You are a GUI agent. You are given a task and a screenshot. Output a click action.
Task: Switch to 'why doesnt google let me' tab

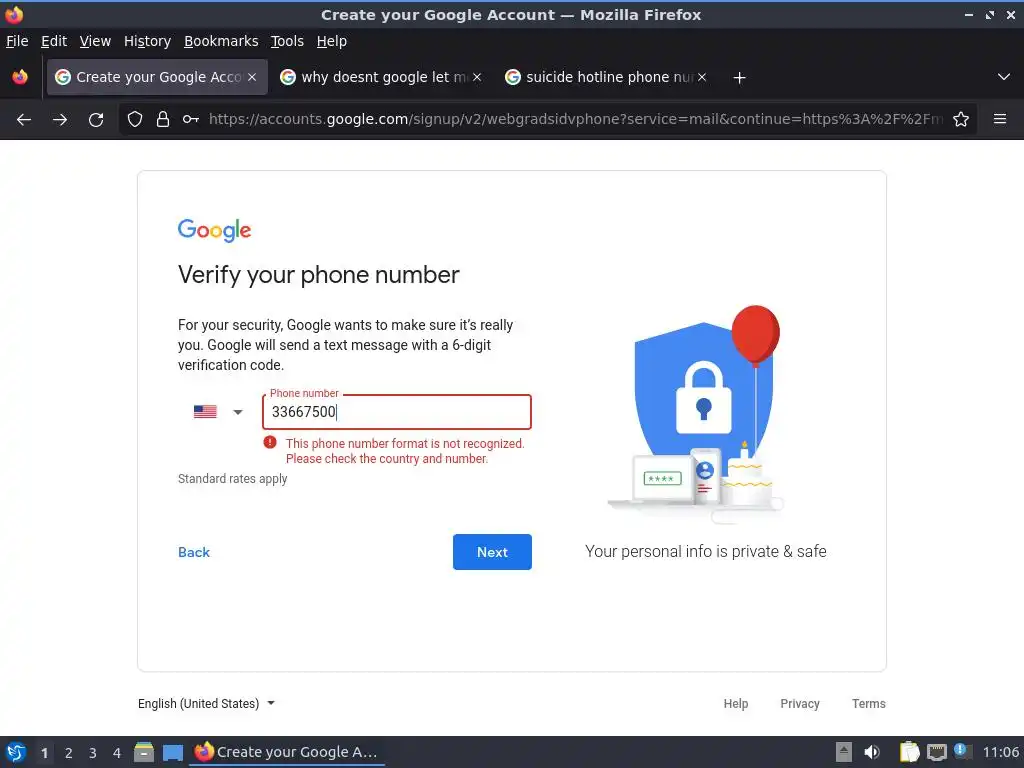pos(381,77)
